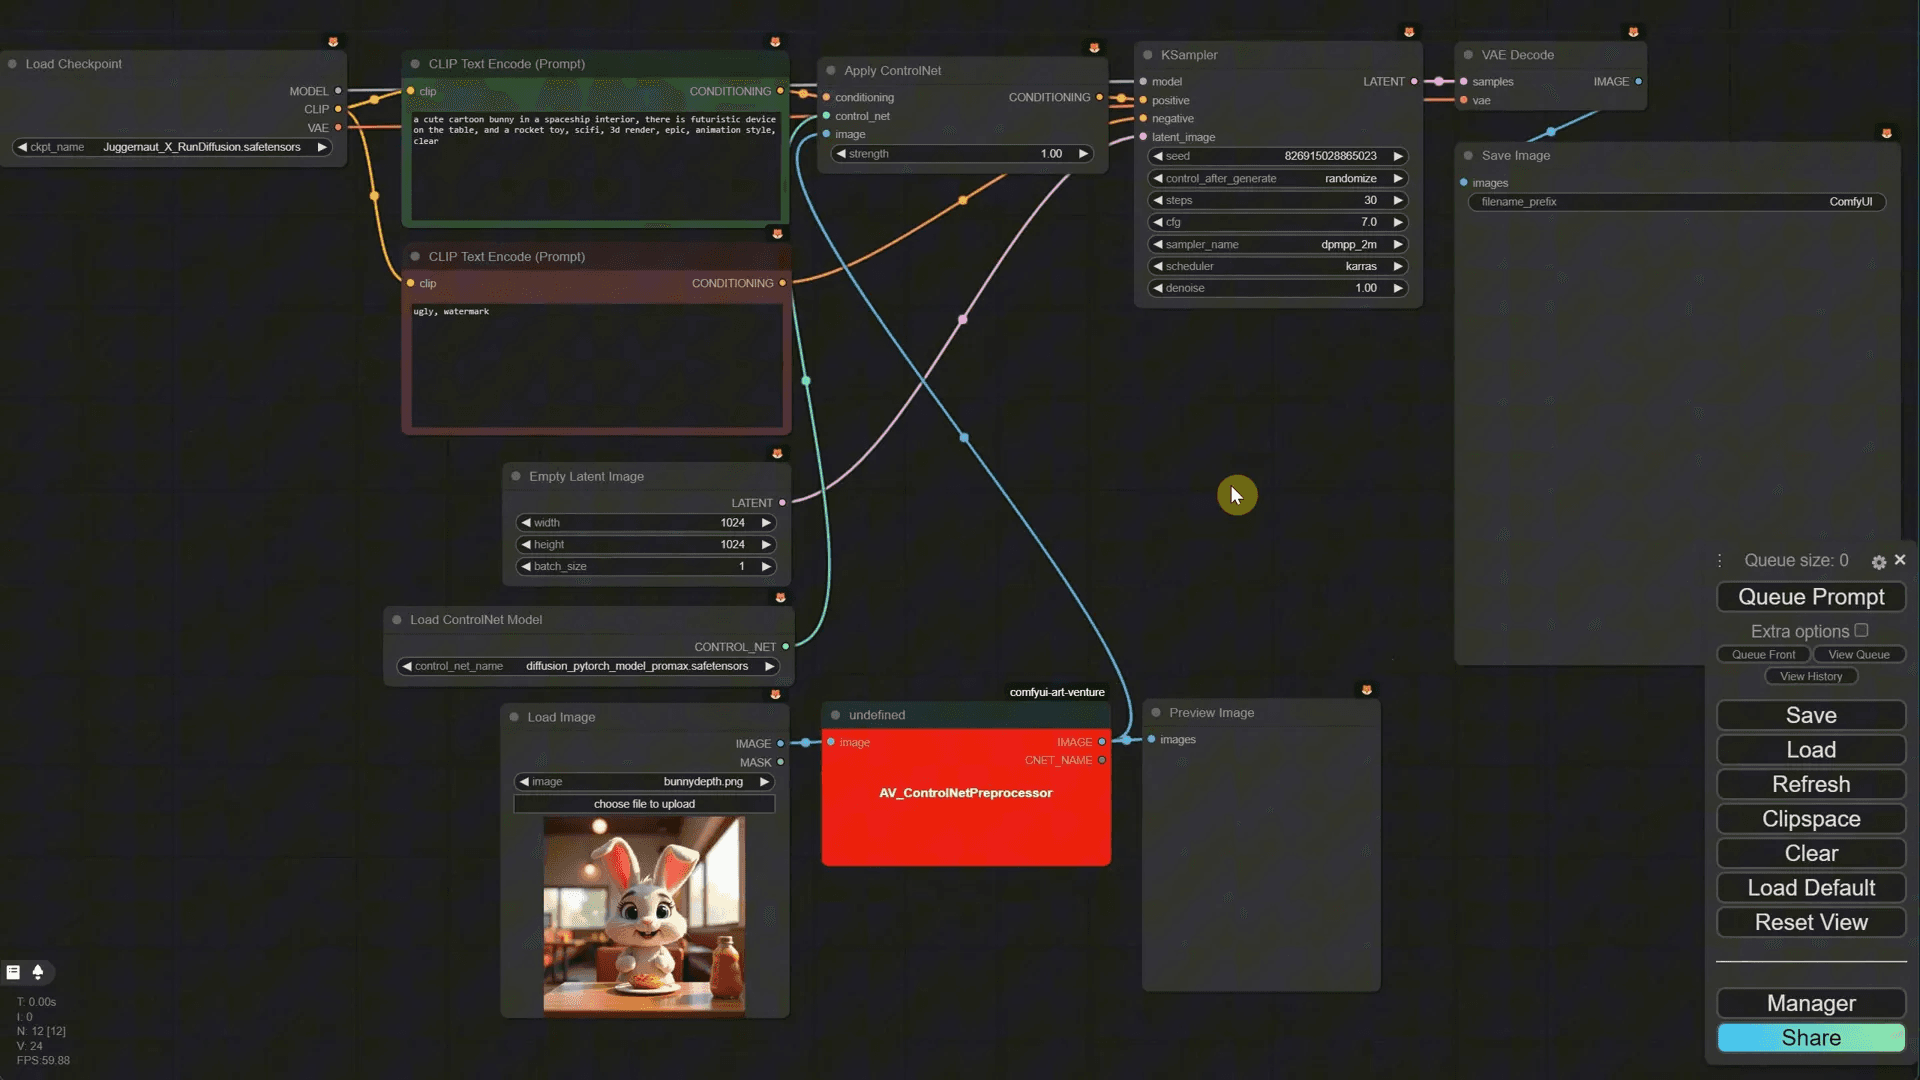Collapse the Load Image node via its title dot
The image size is (1920, 1080).
click(515, 717)
